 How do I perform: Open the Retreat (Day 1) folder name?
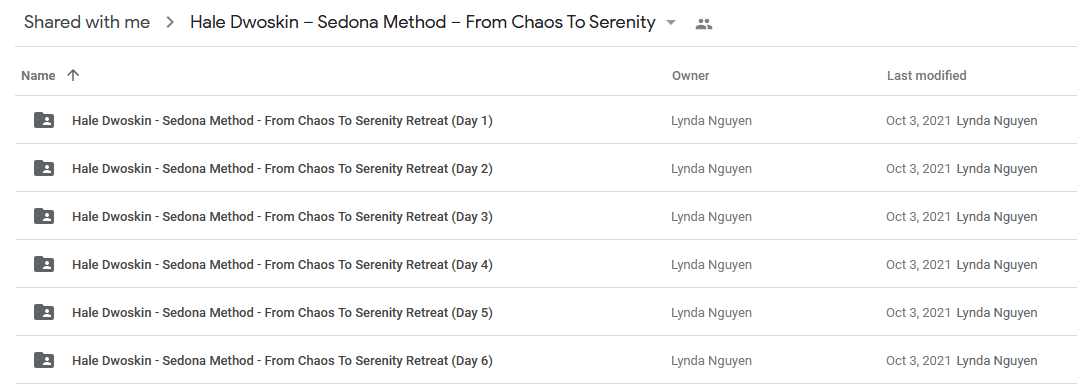click(x=282, y=121)
